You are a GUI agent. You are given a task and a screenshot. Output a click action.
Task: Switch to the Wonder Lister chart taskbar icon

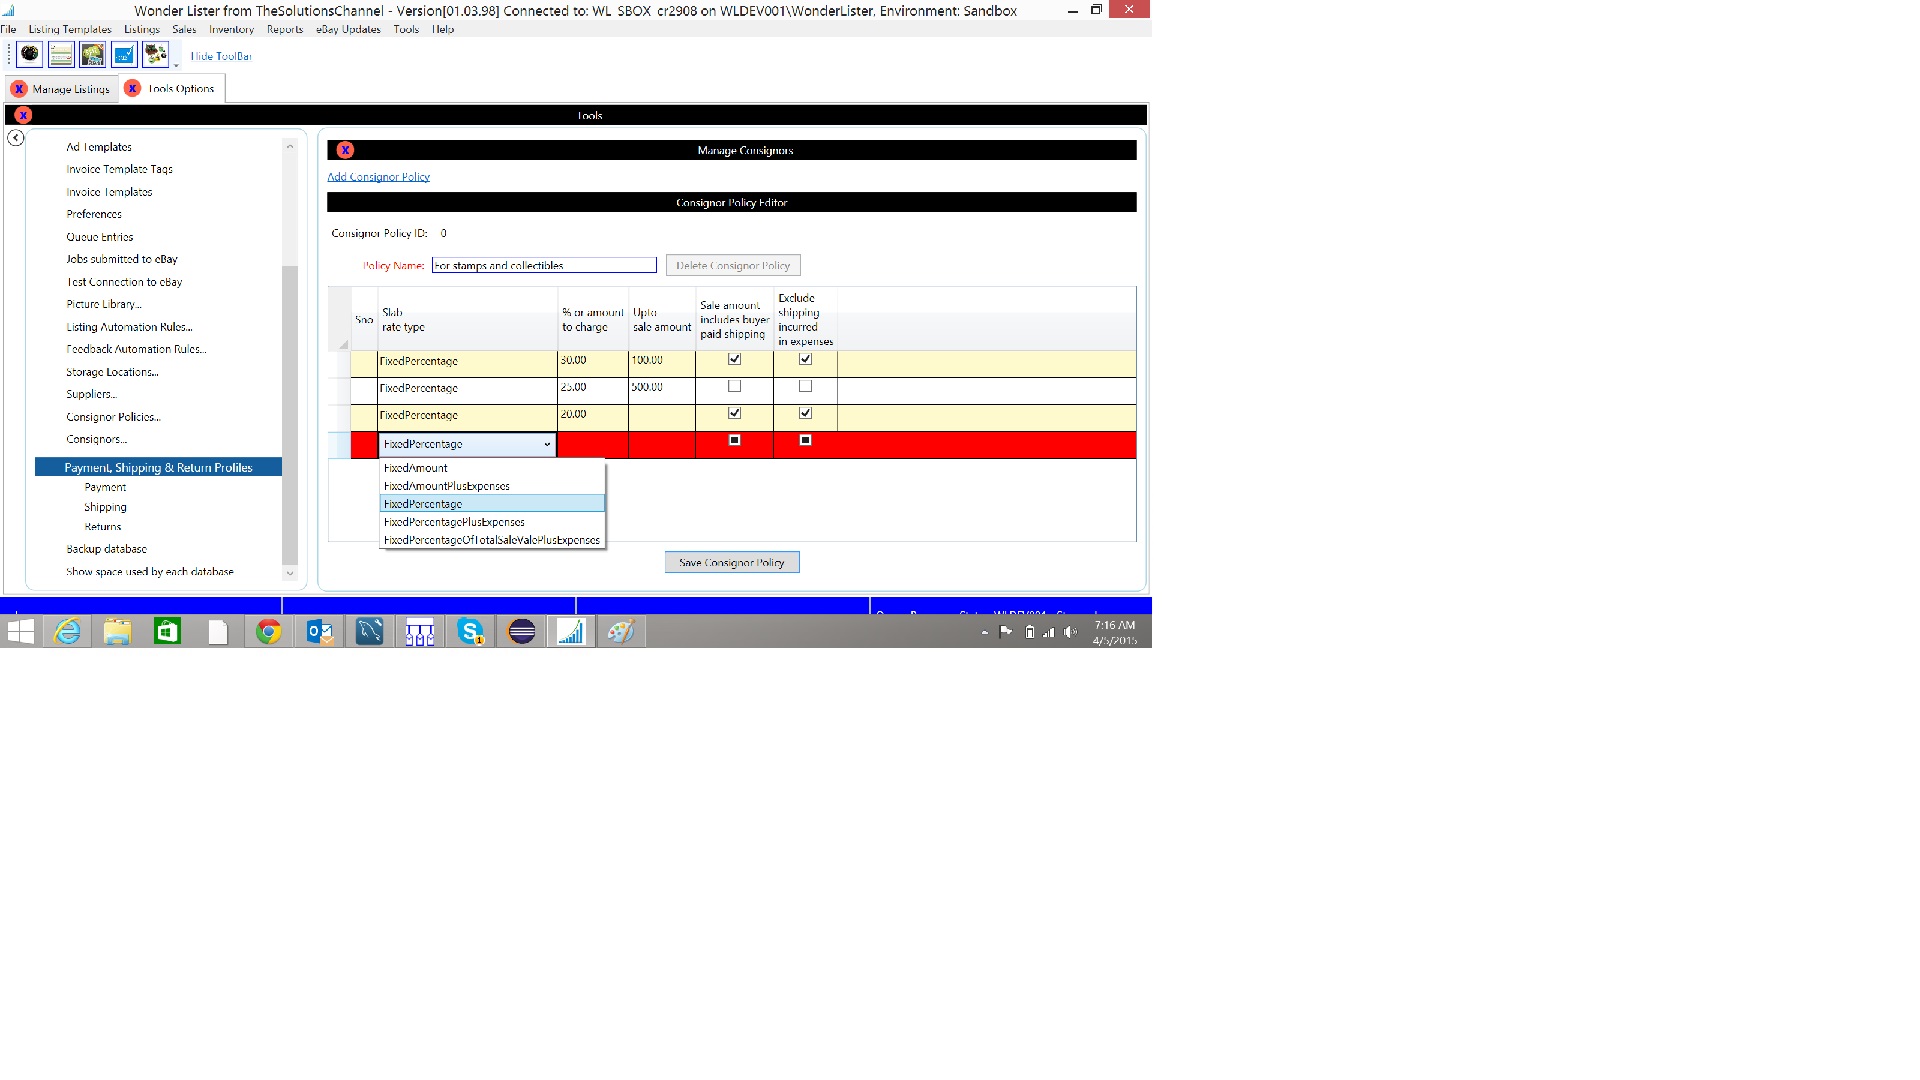click(571, 631)
